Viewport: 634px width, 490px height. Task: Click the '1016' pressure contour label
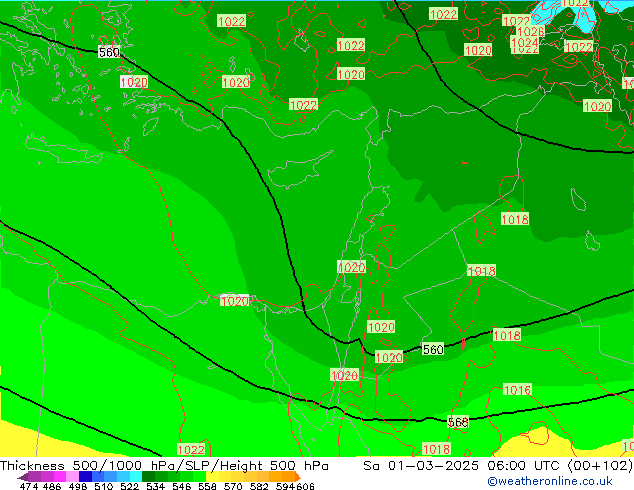point(517,390)
